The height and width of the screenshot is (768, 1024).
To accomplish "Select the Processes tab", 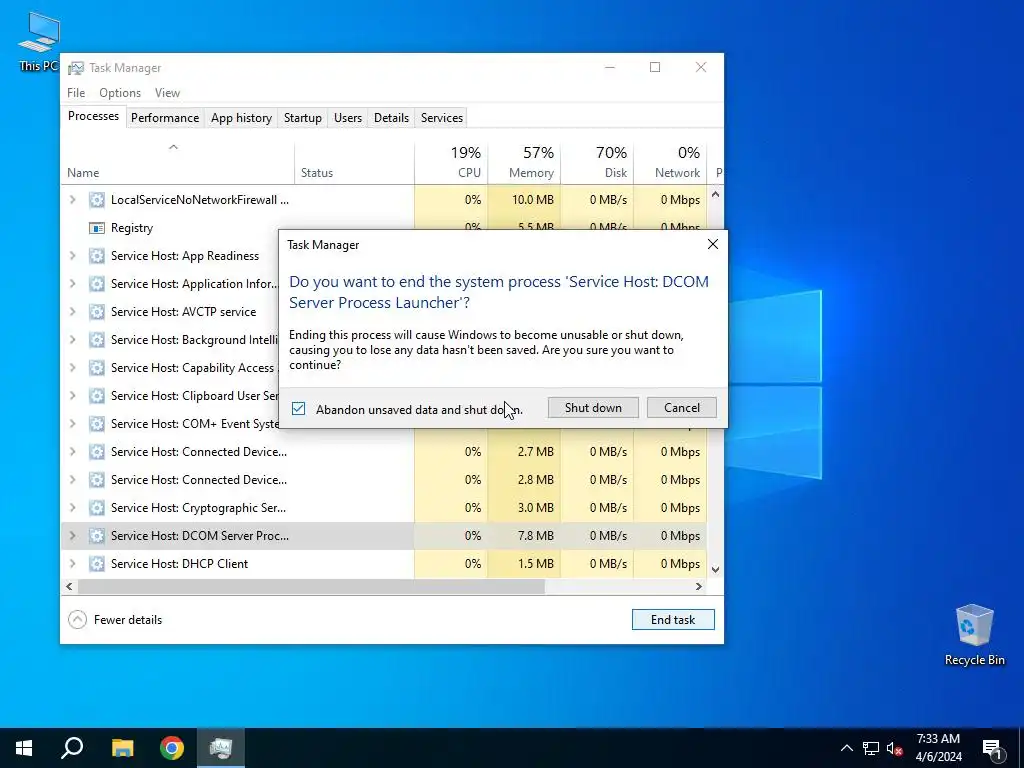I will [x=93, y=116].
